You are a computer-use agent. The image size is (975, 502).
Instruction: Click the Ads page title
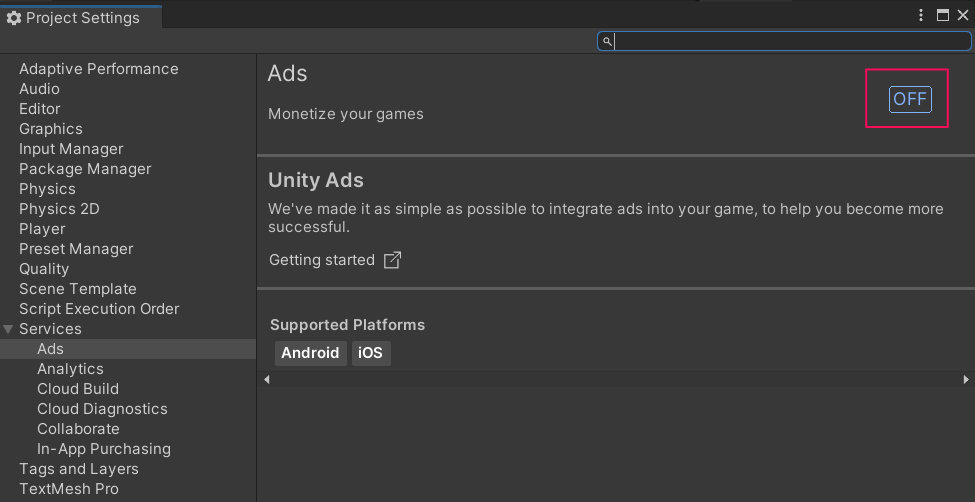pyautogui.click(x=287, y=73)
